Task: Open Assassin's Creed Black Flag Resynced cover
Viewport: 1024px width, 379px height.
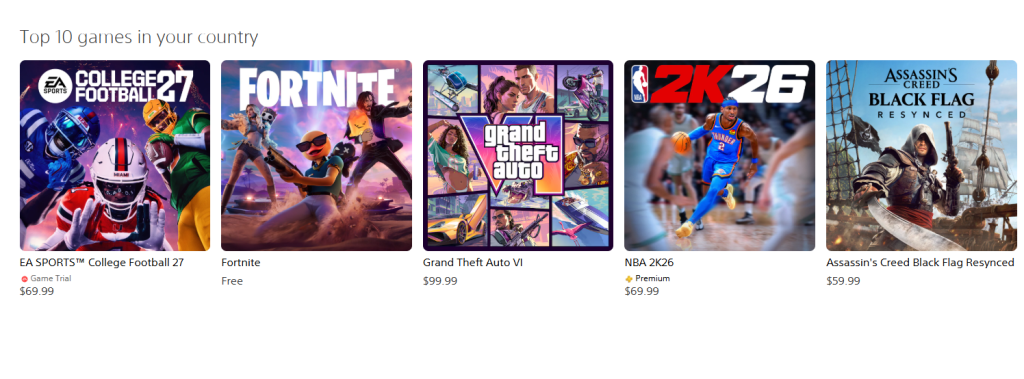Action: [x=921, y=156]
